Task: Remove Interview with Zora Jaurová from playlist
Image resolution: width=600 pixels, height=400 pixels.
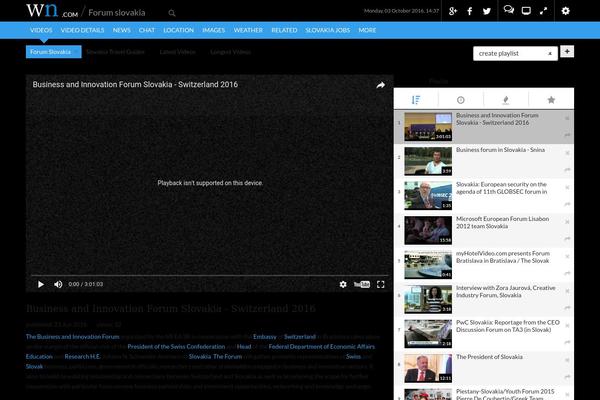Action: tap(567, 291)
